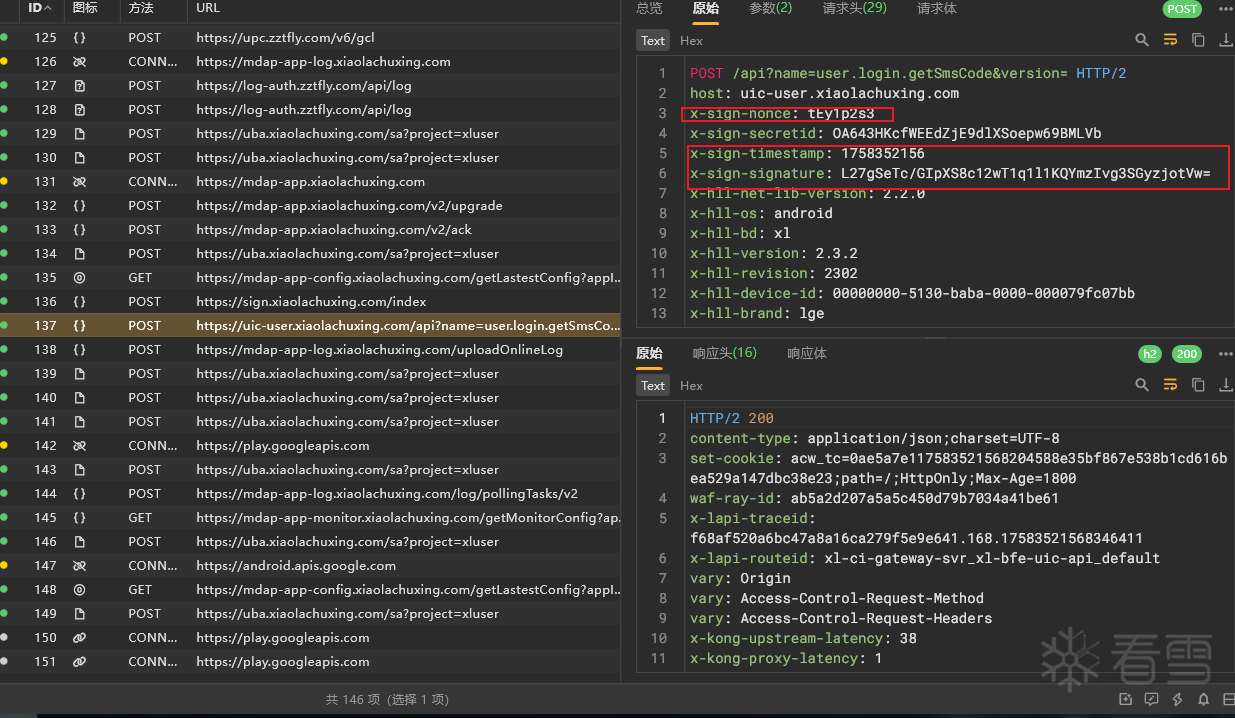The height and width of the screenshot is (718, 1235).
Task: Open search in the response panel
Action: tap(1142, 385)
